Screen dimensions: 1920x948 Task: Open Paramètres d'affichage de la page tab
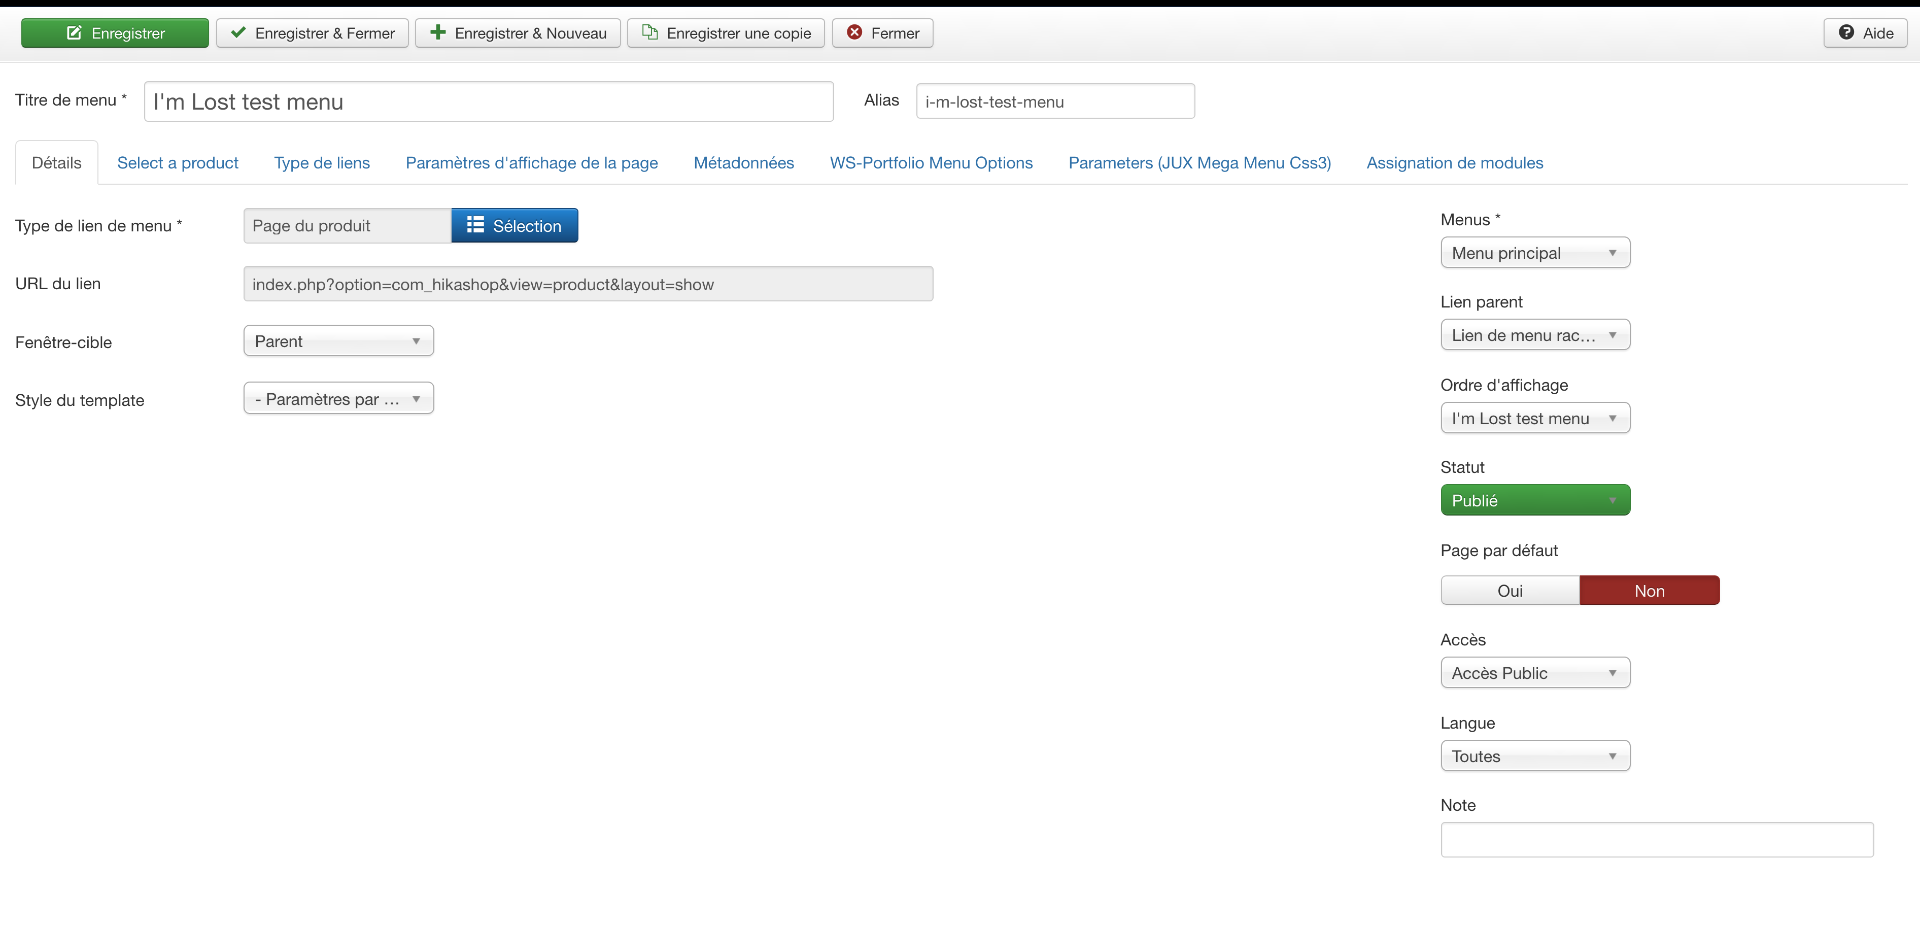(532, 163)
